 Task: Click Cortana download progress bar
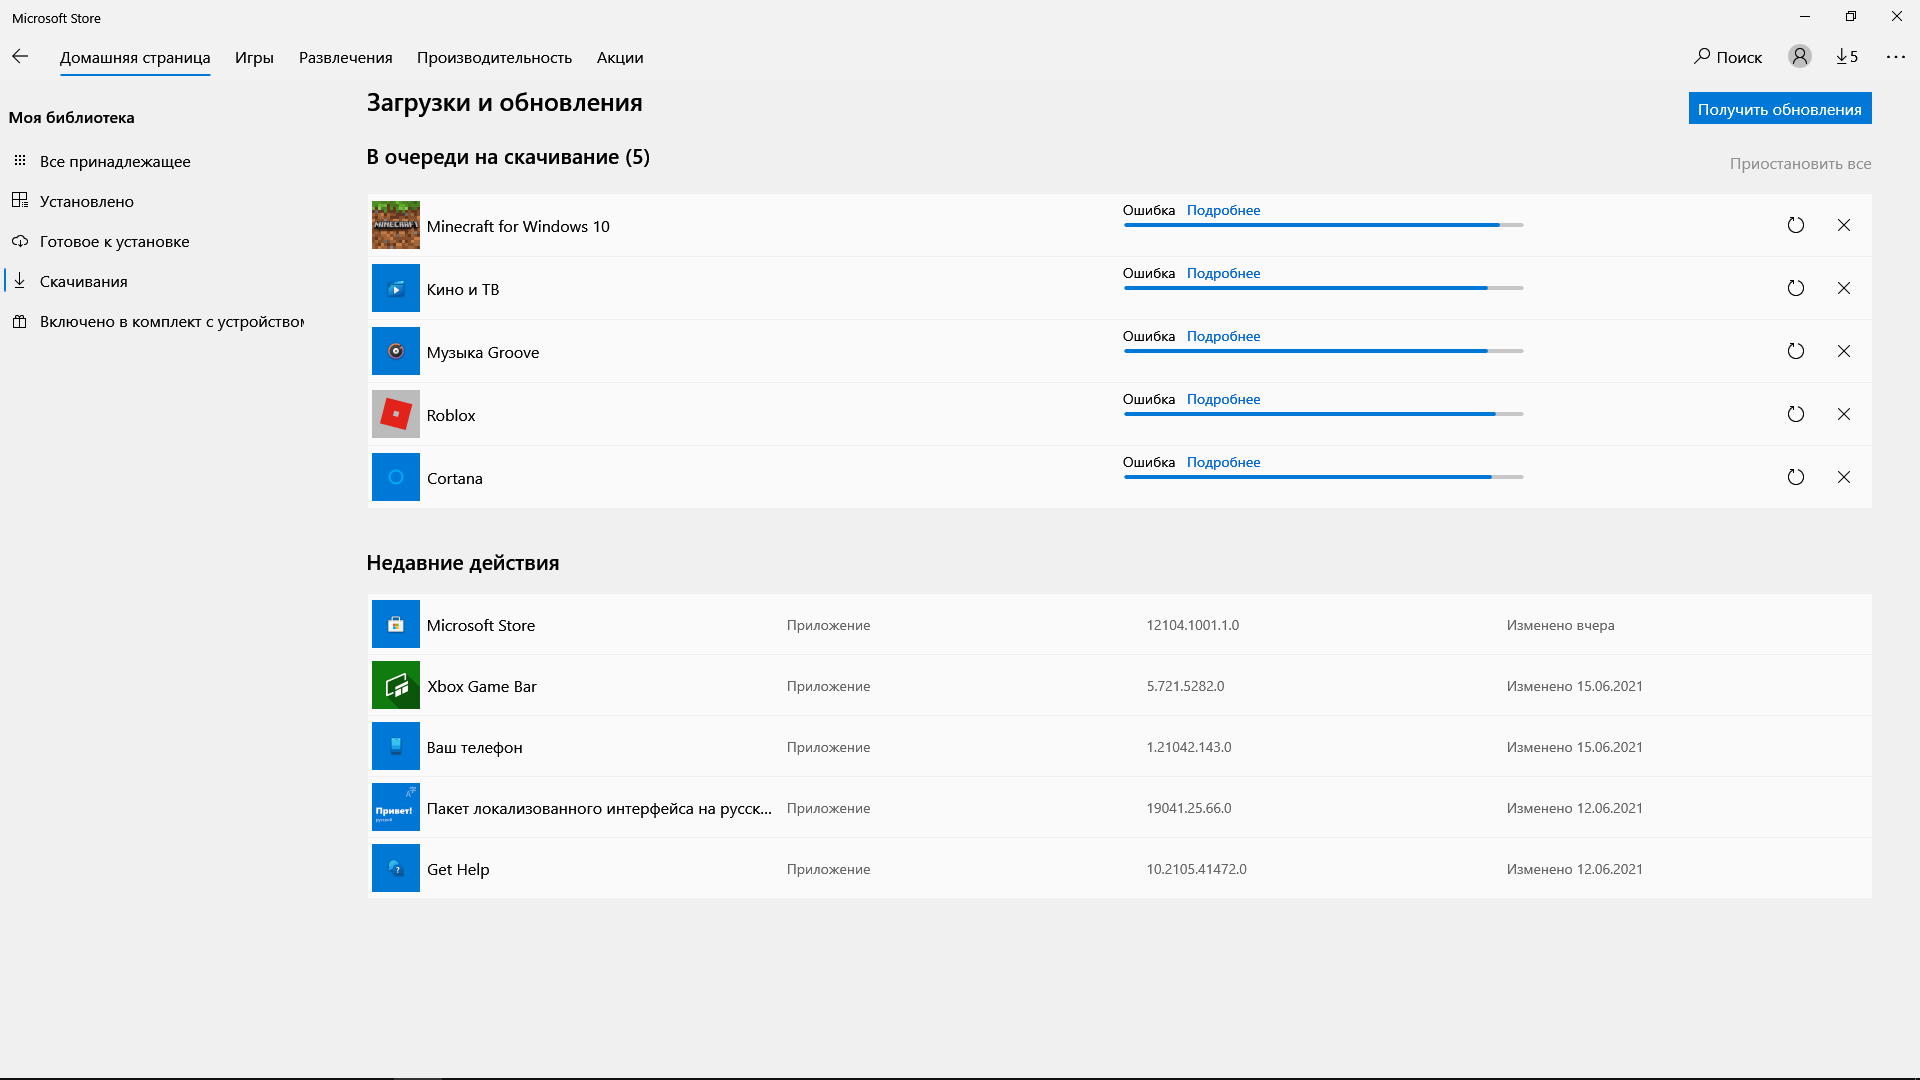(1323, 477)
